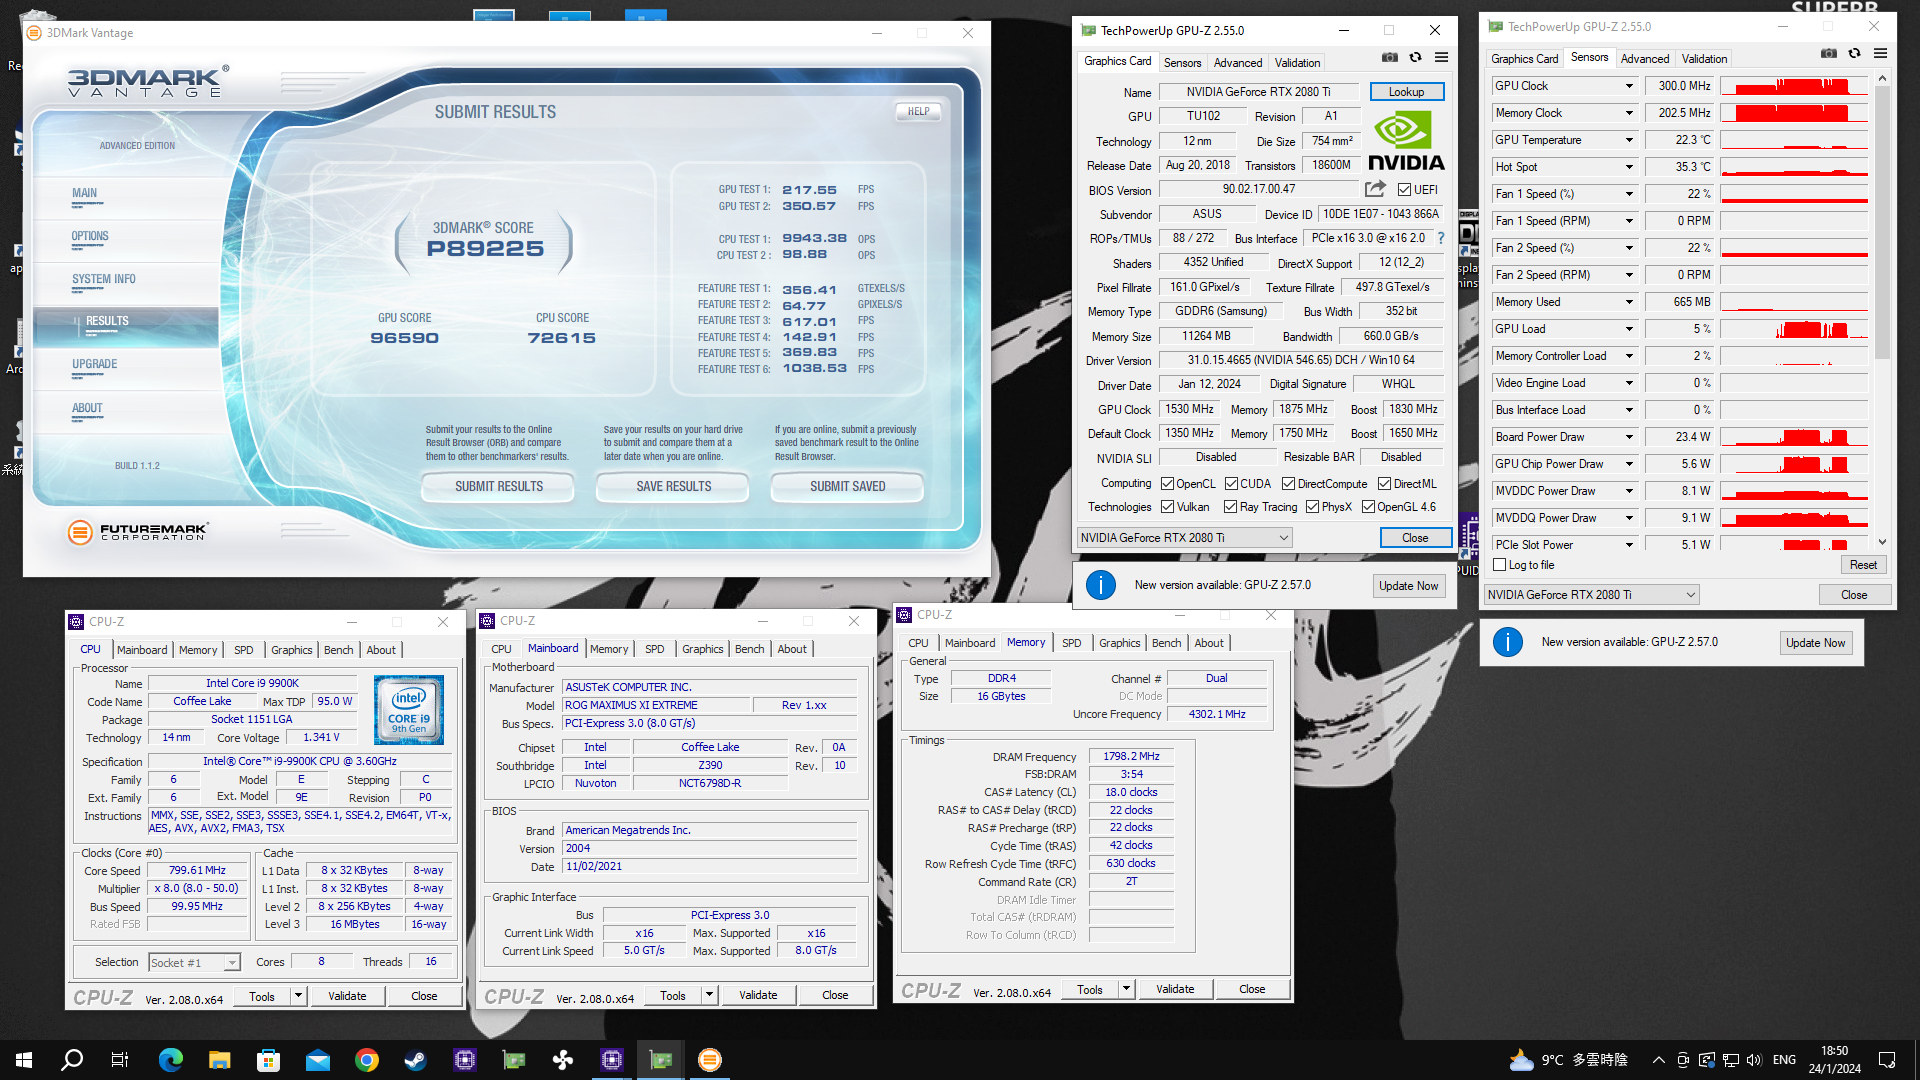Toggle Ray Tracing checkbox in GPU-Z
The image size is (1920, 1080).
click(x=1231, y=507)
